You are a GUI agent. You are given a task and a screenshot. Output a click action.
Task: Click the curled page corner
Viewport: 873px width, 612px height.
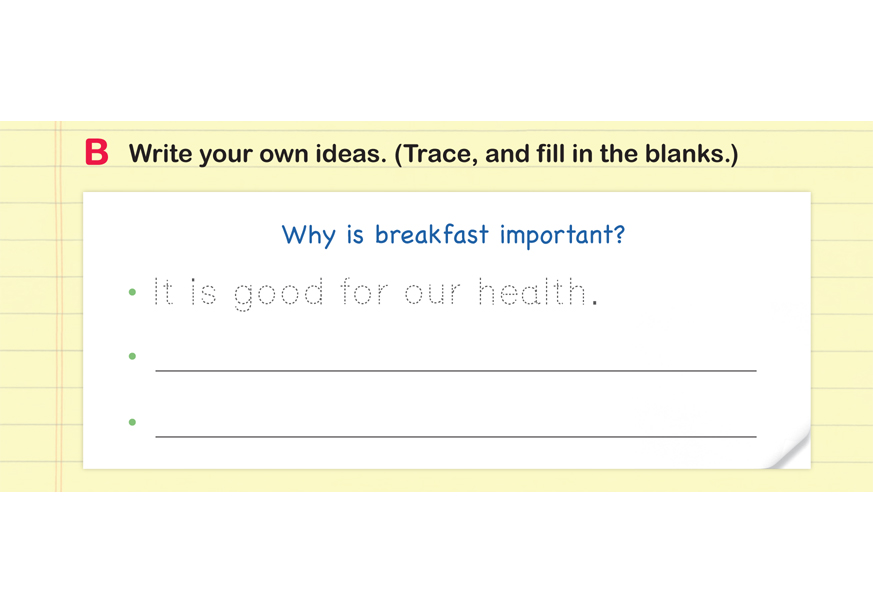pos(791,449)
